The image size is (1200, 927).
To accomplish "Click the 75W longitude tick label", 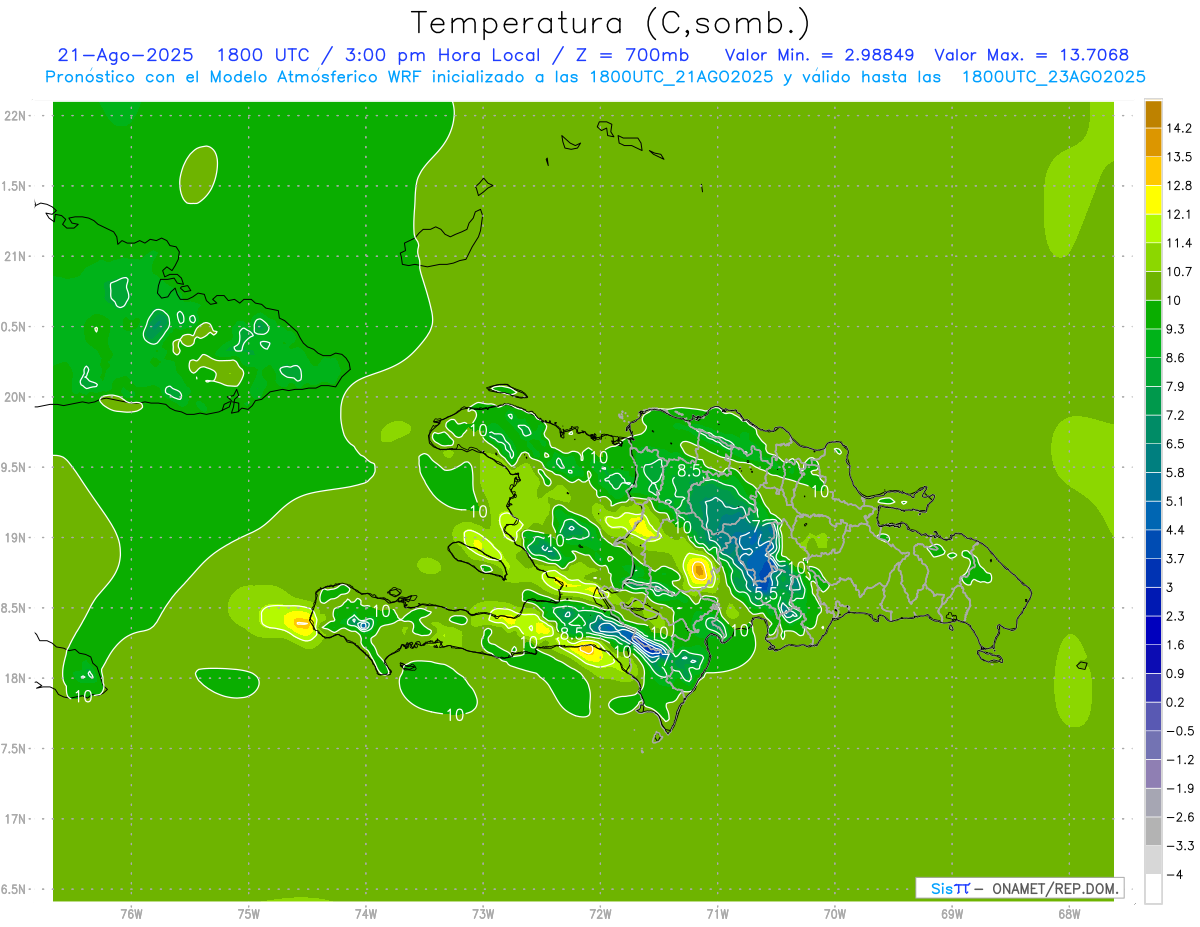I will (x=249, y=914).
